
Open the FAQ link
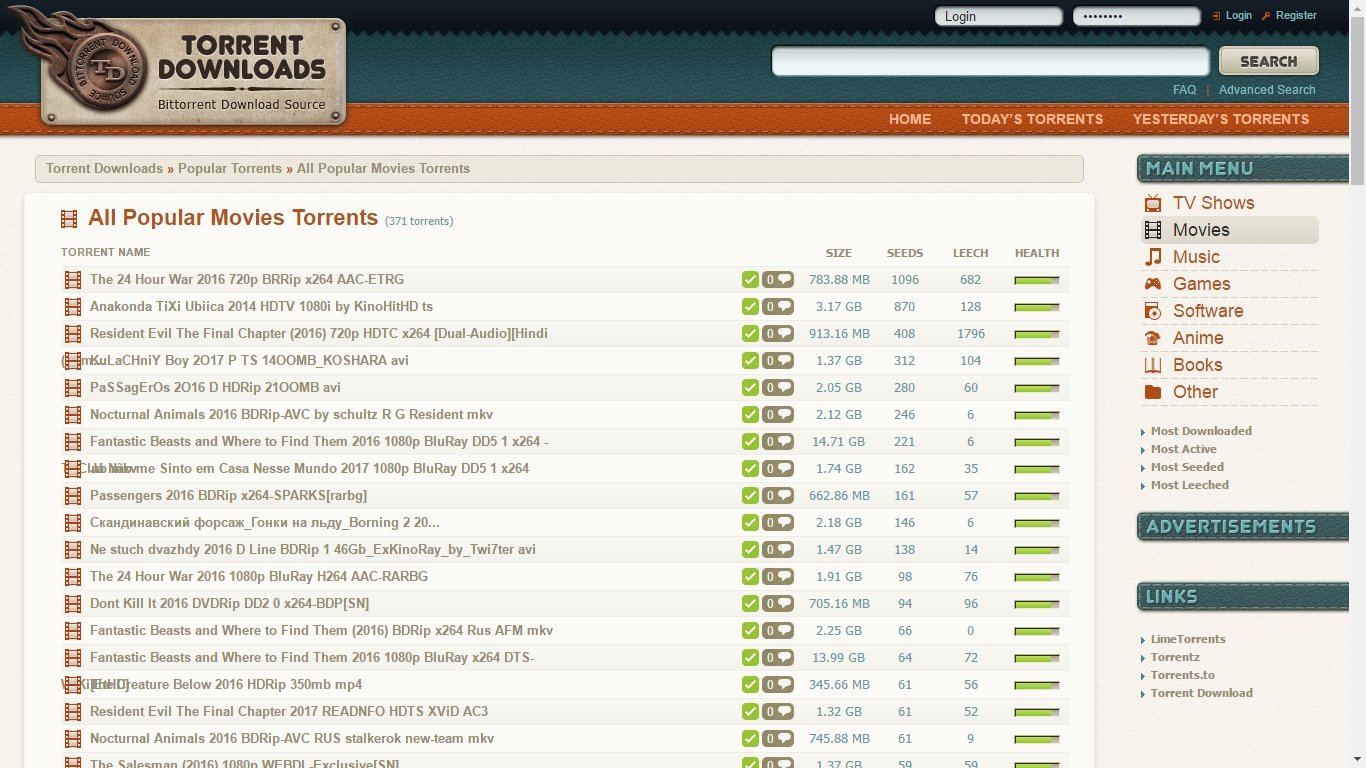click(x=1184, y=90)
